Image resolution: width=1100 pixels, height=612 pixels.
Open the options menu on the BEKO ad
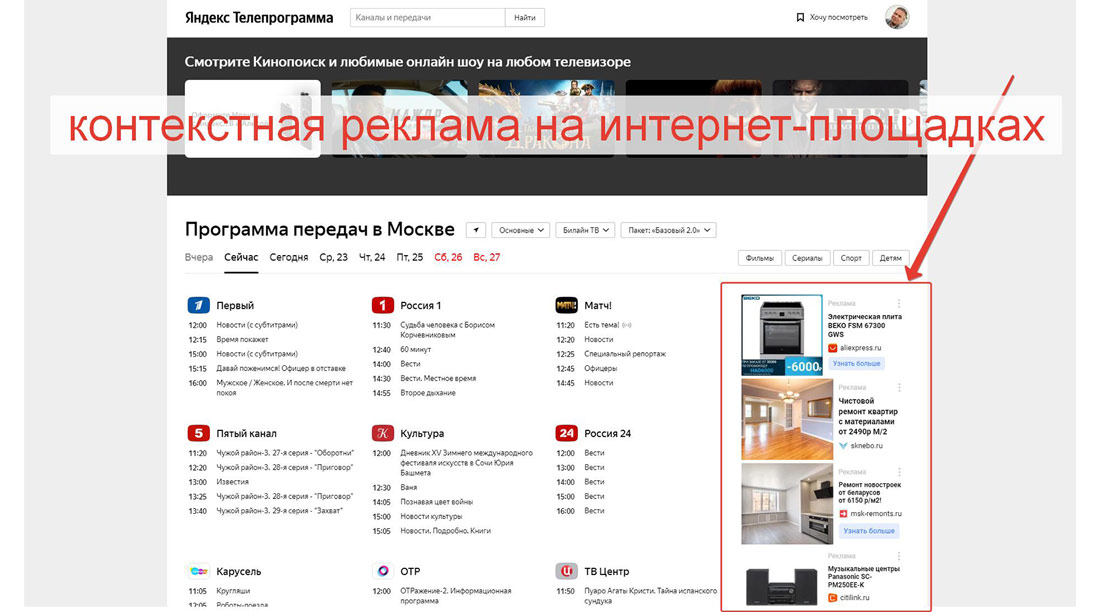pos(899,304)
